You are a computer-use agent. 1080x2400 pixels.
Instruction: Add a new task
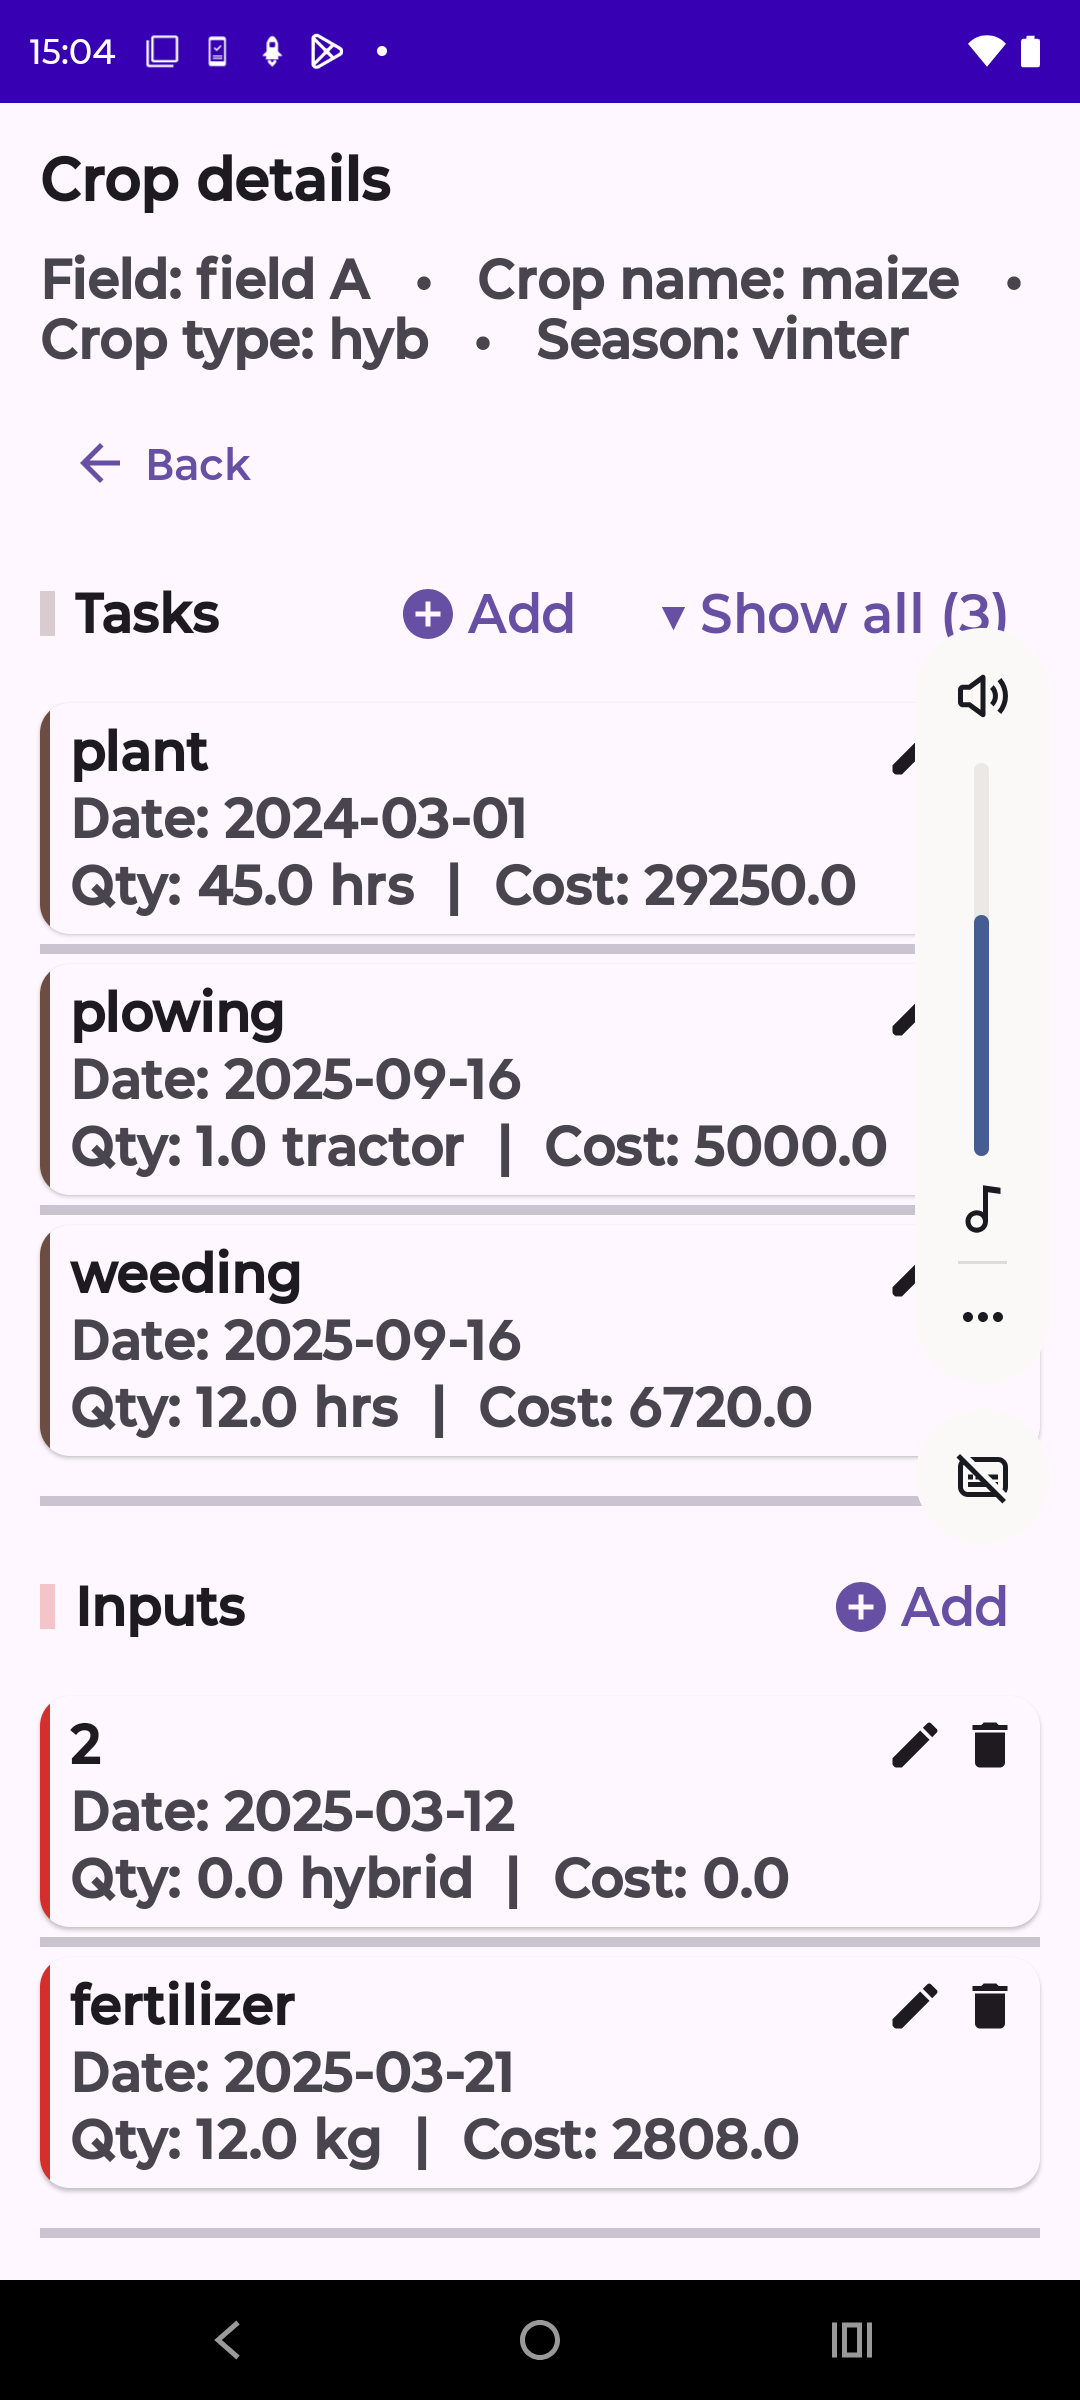(489, 614)
